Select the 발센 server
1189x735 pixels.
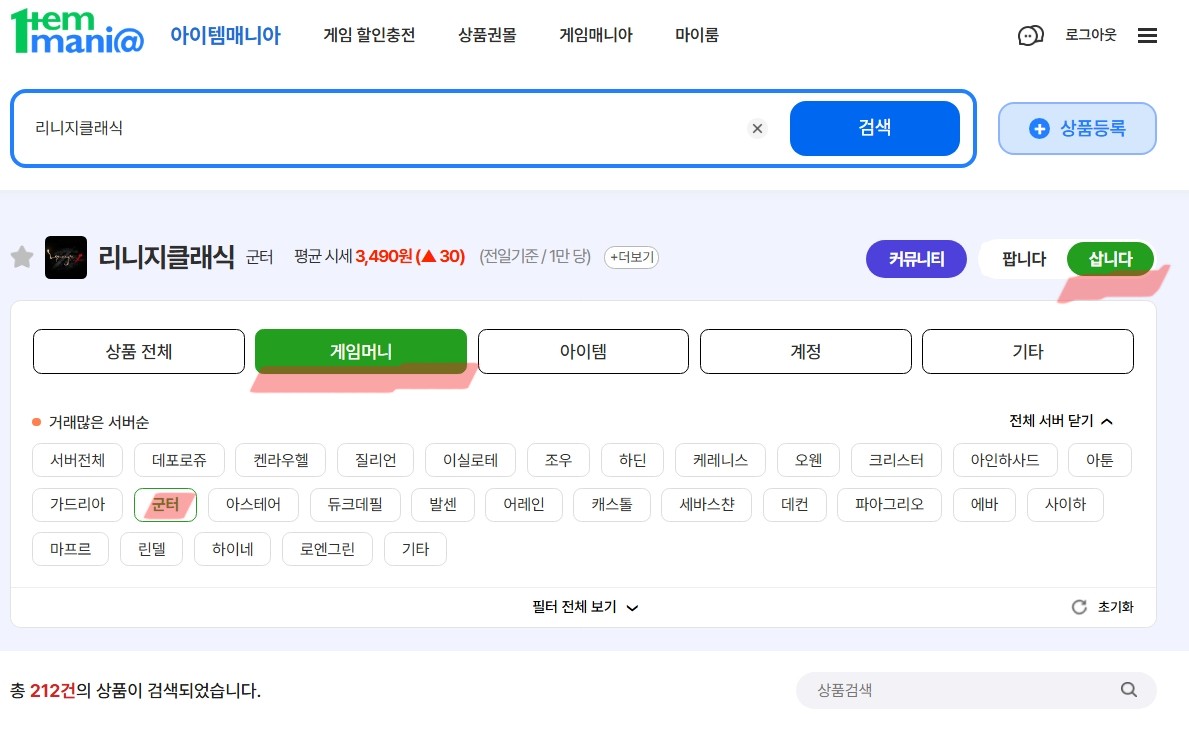(443, 504)
